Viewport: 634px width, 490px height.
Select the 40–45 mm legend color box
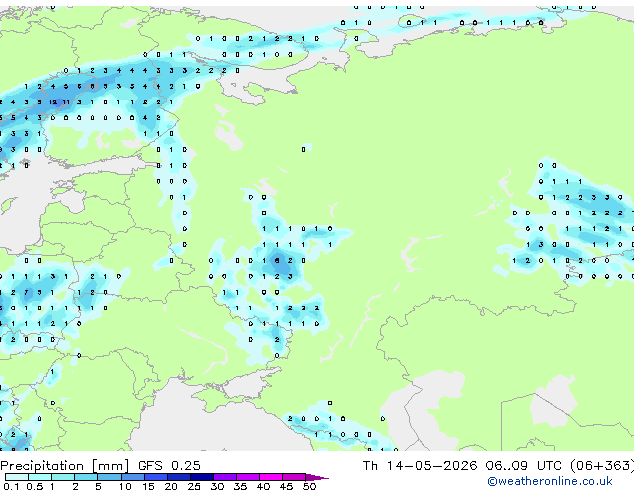pyautogui.click(x=271, y=477)
